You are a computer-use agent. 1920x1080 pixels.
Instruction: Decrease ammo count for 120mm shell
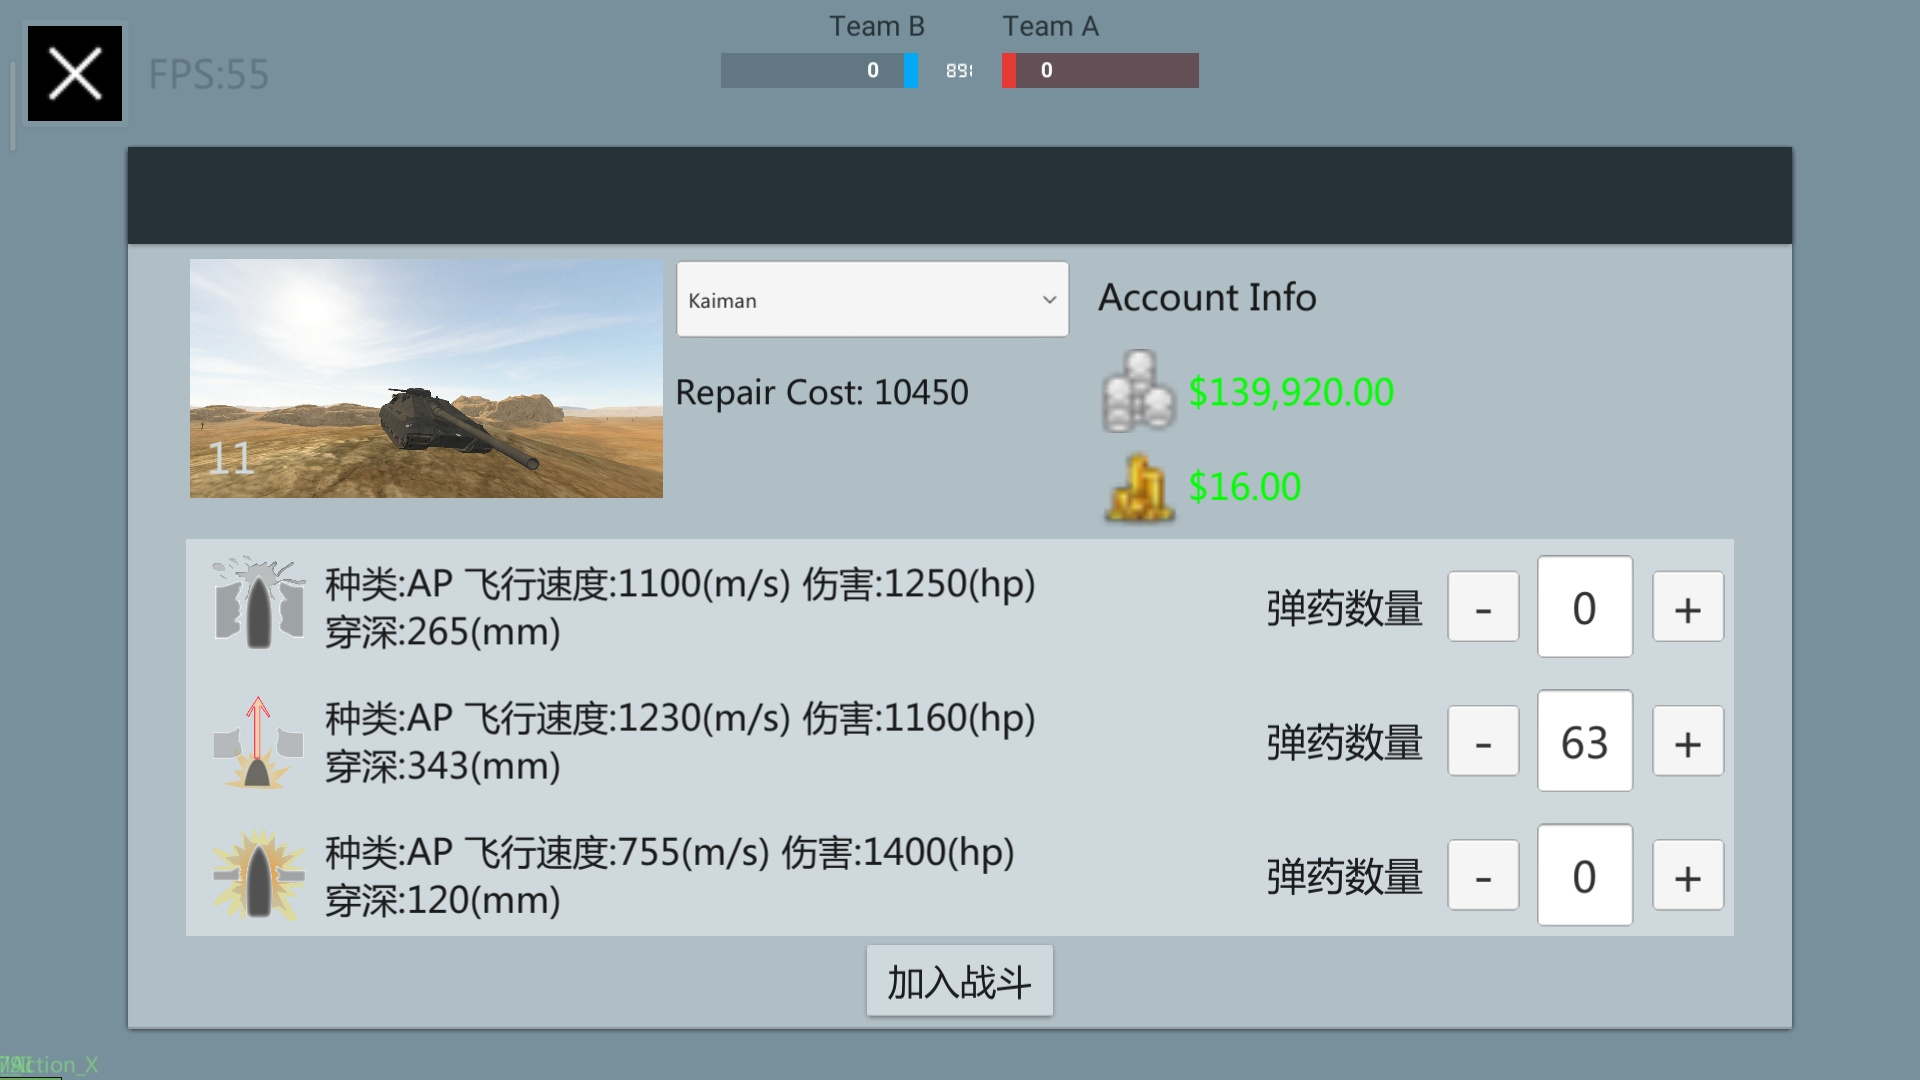(1483, 875)
